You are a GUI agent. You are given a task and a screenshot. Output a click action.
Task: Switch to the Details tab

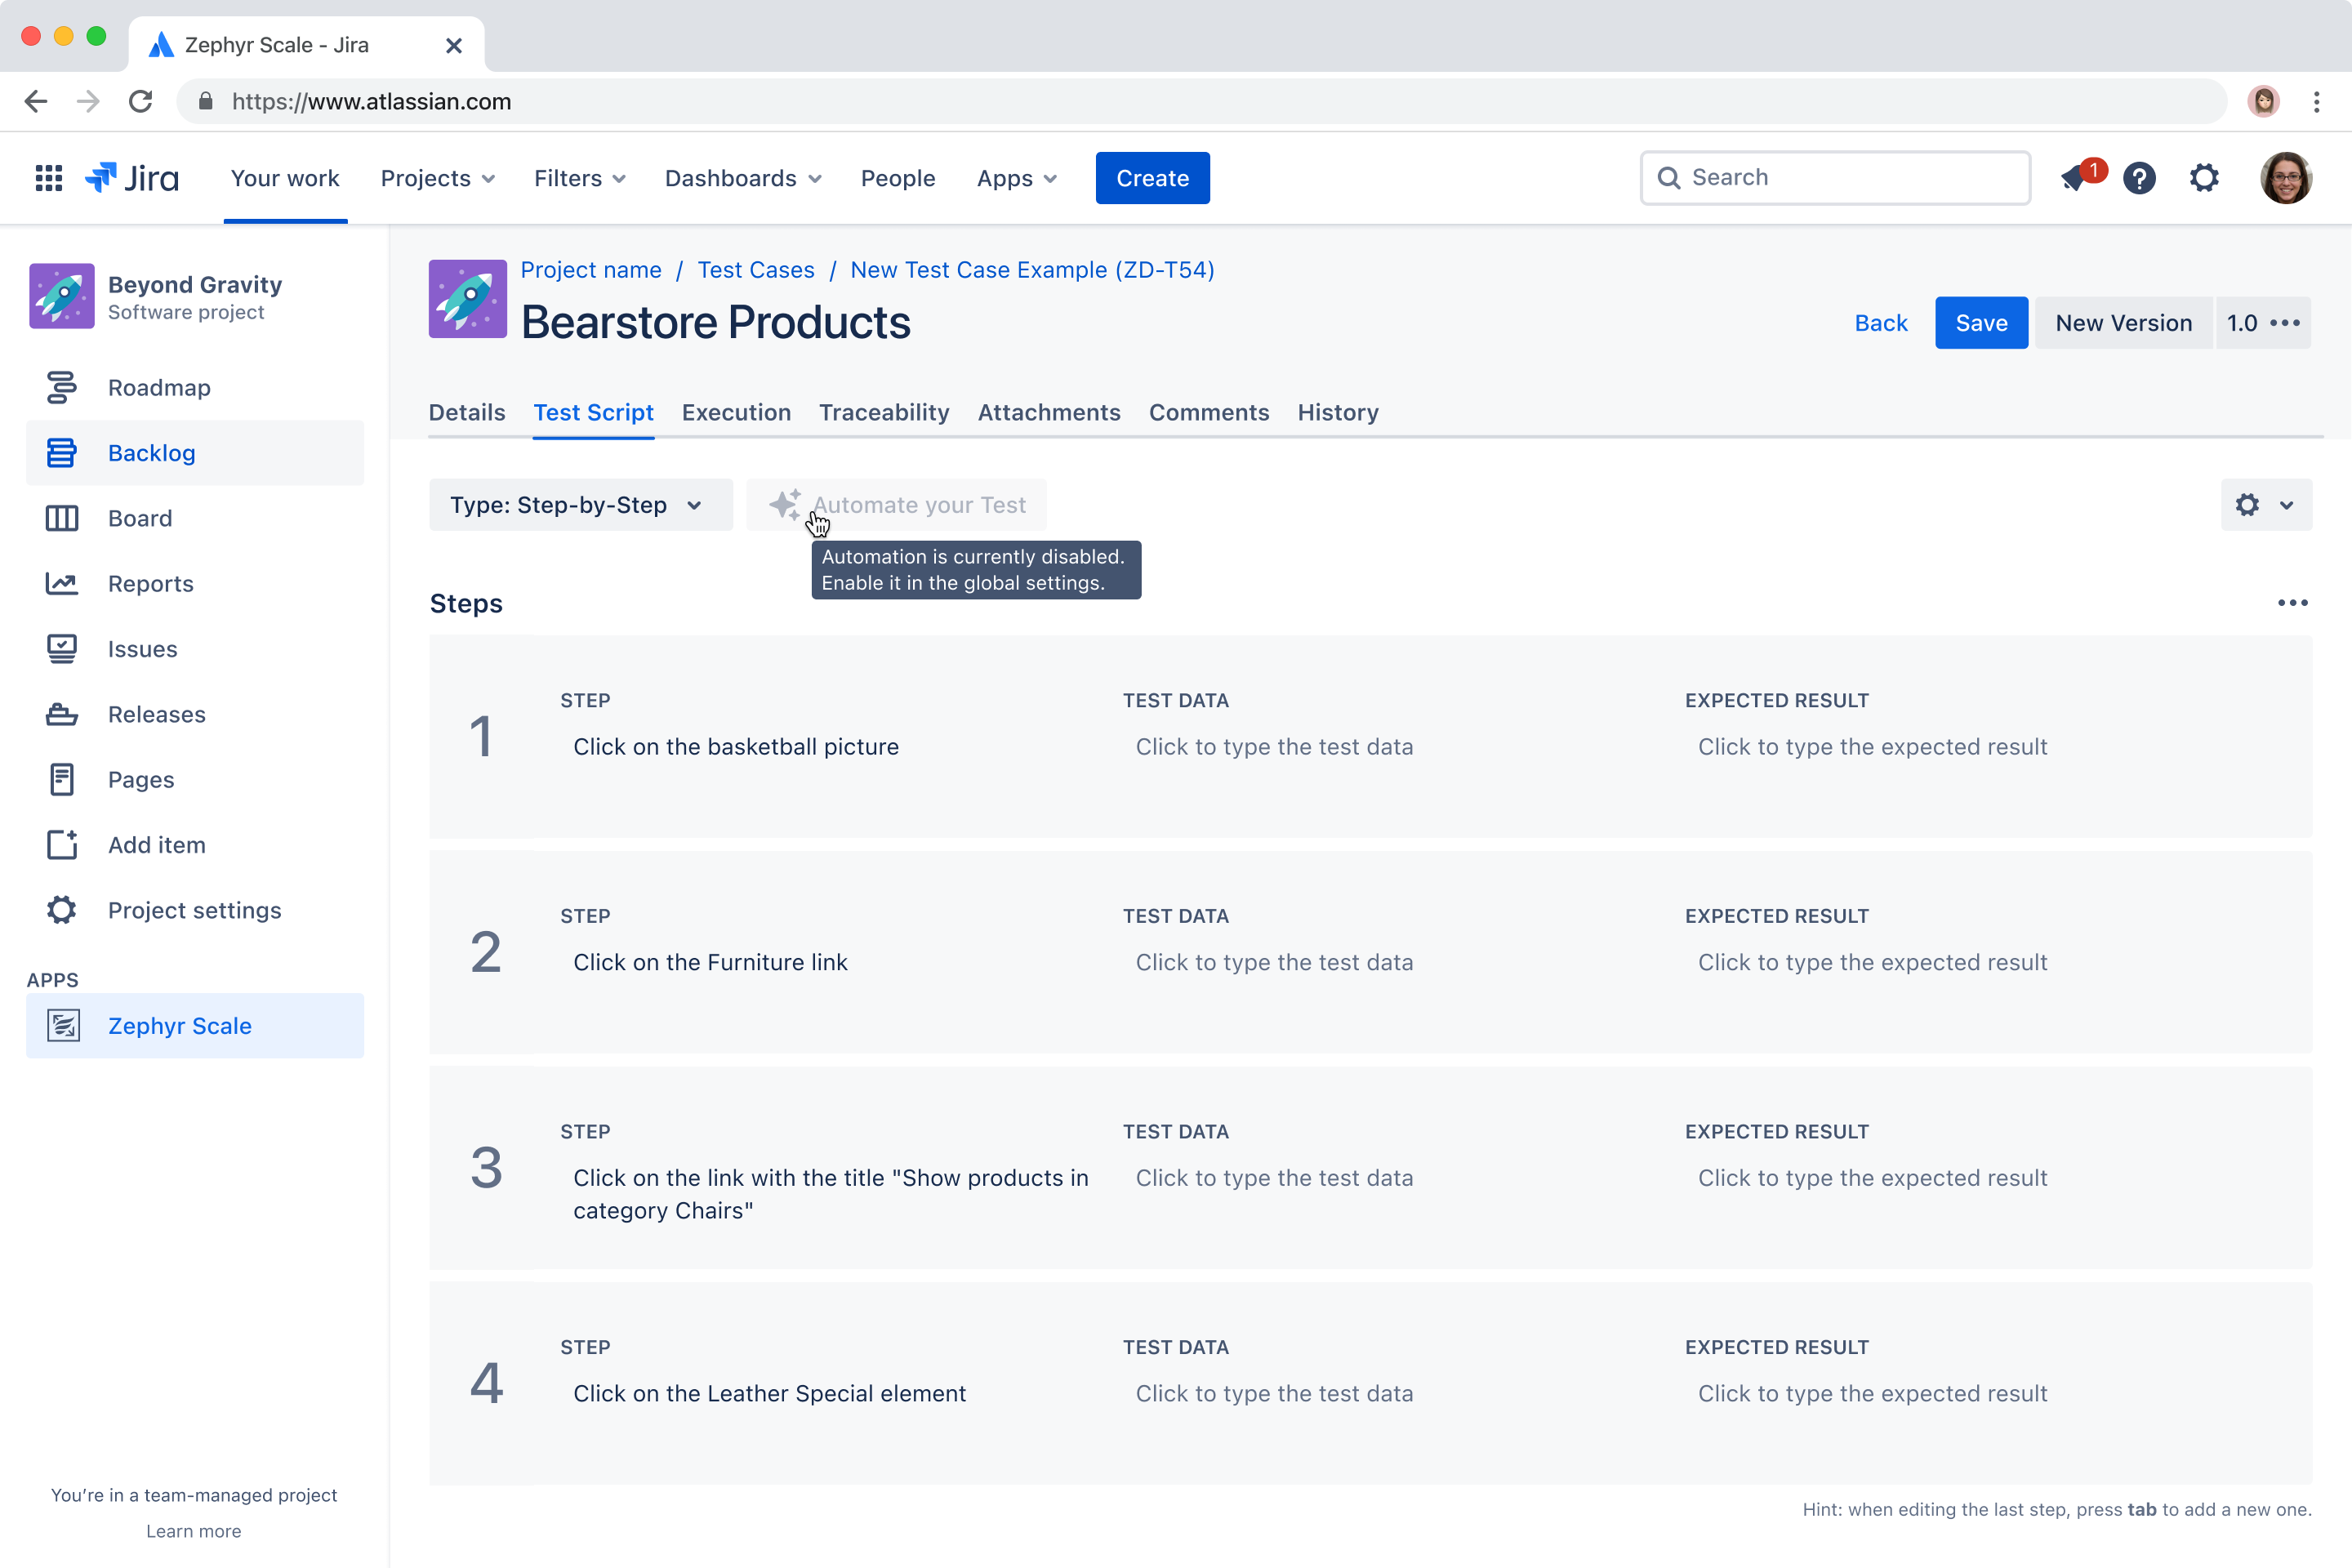(467, 412)
